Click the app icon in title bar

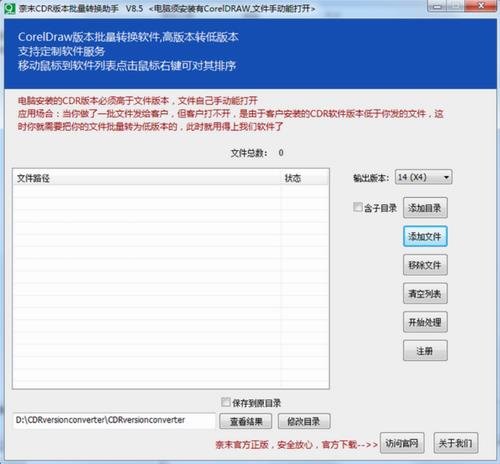[x=10, y=8]
